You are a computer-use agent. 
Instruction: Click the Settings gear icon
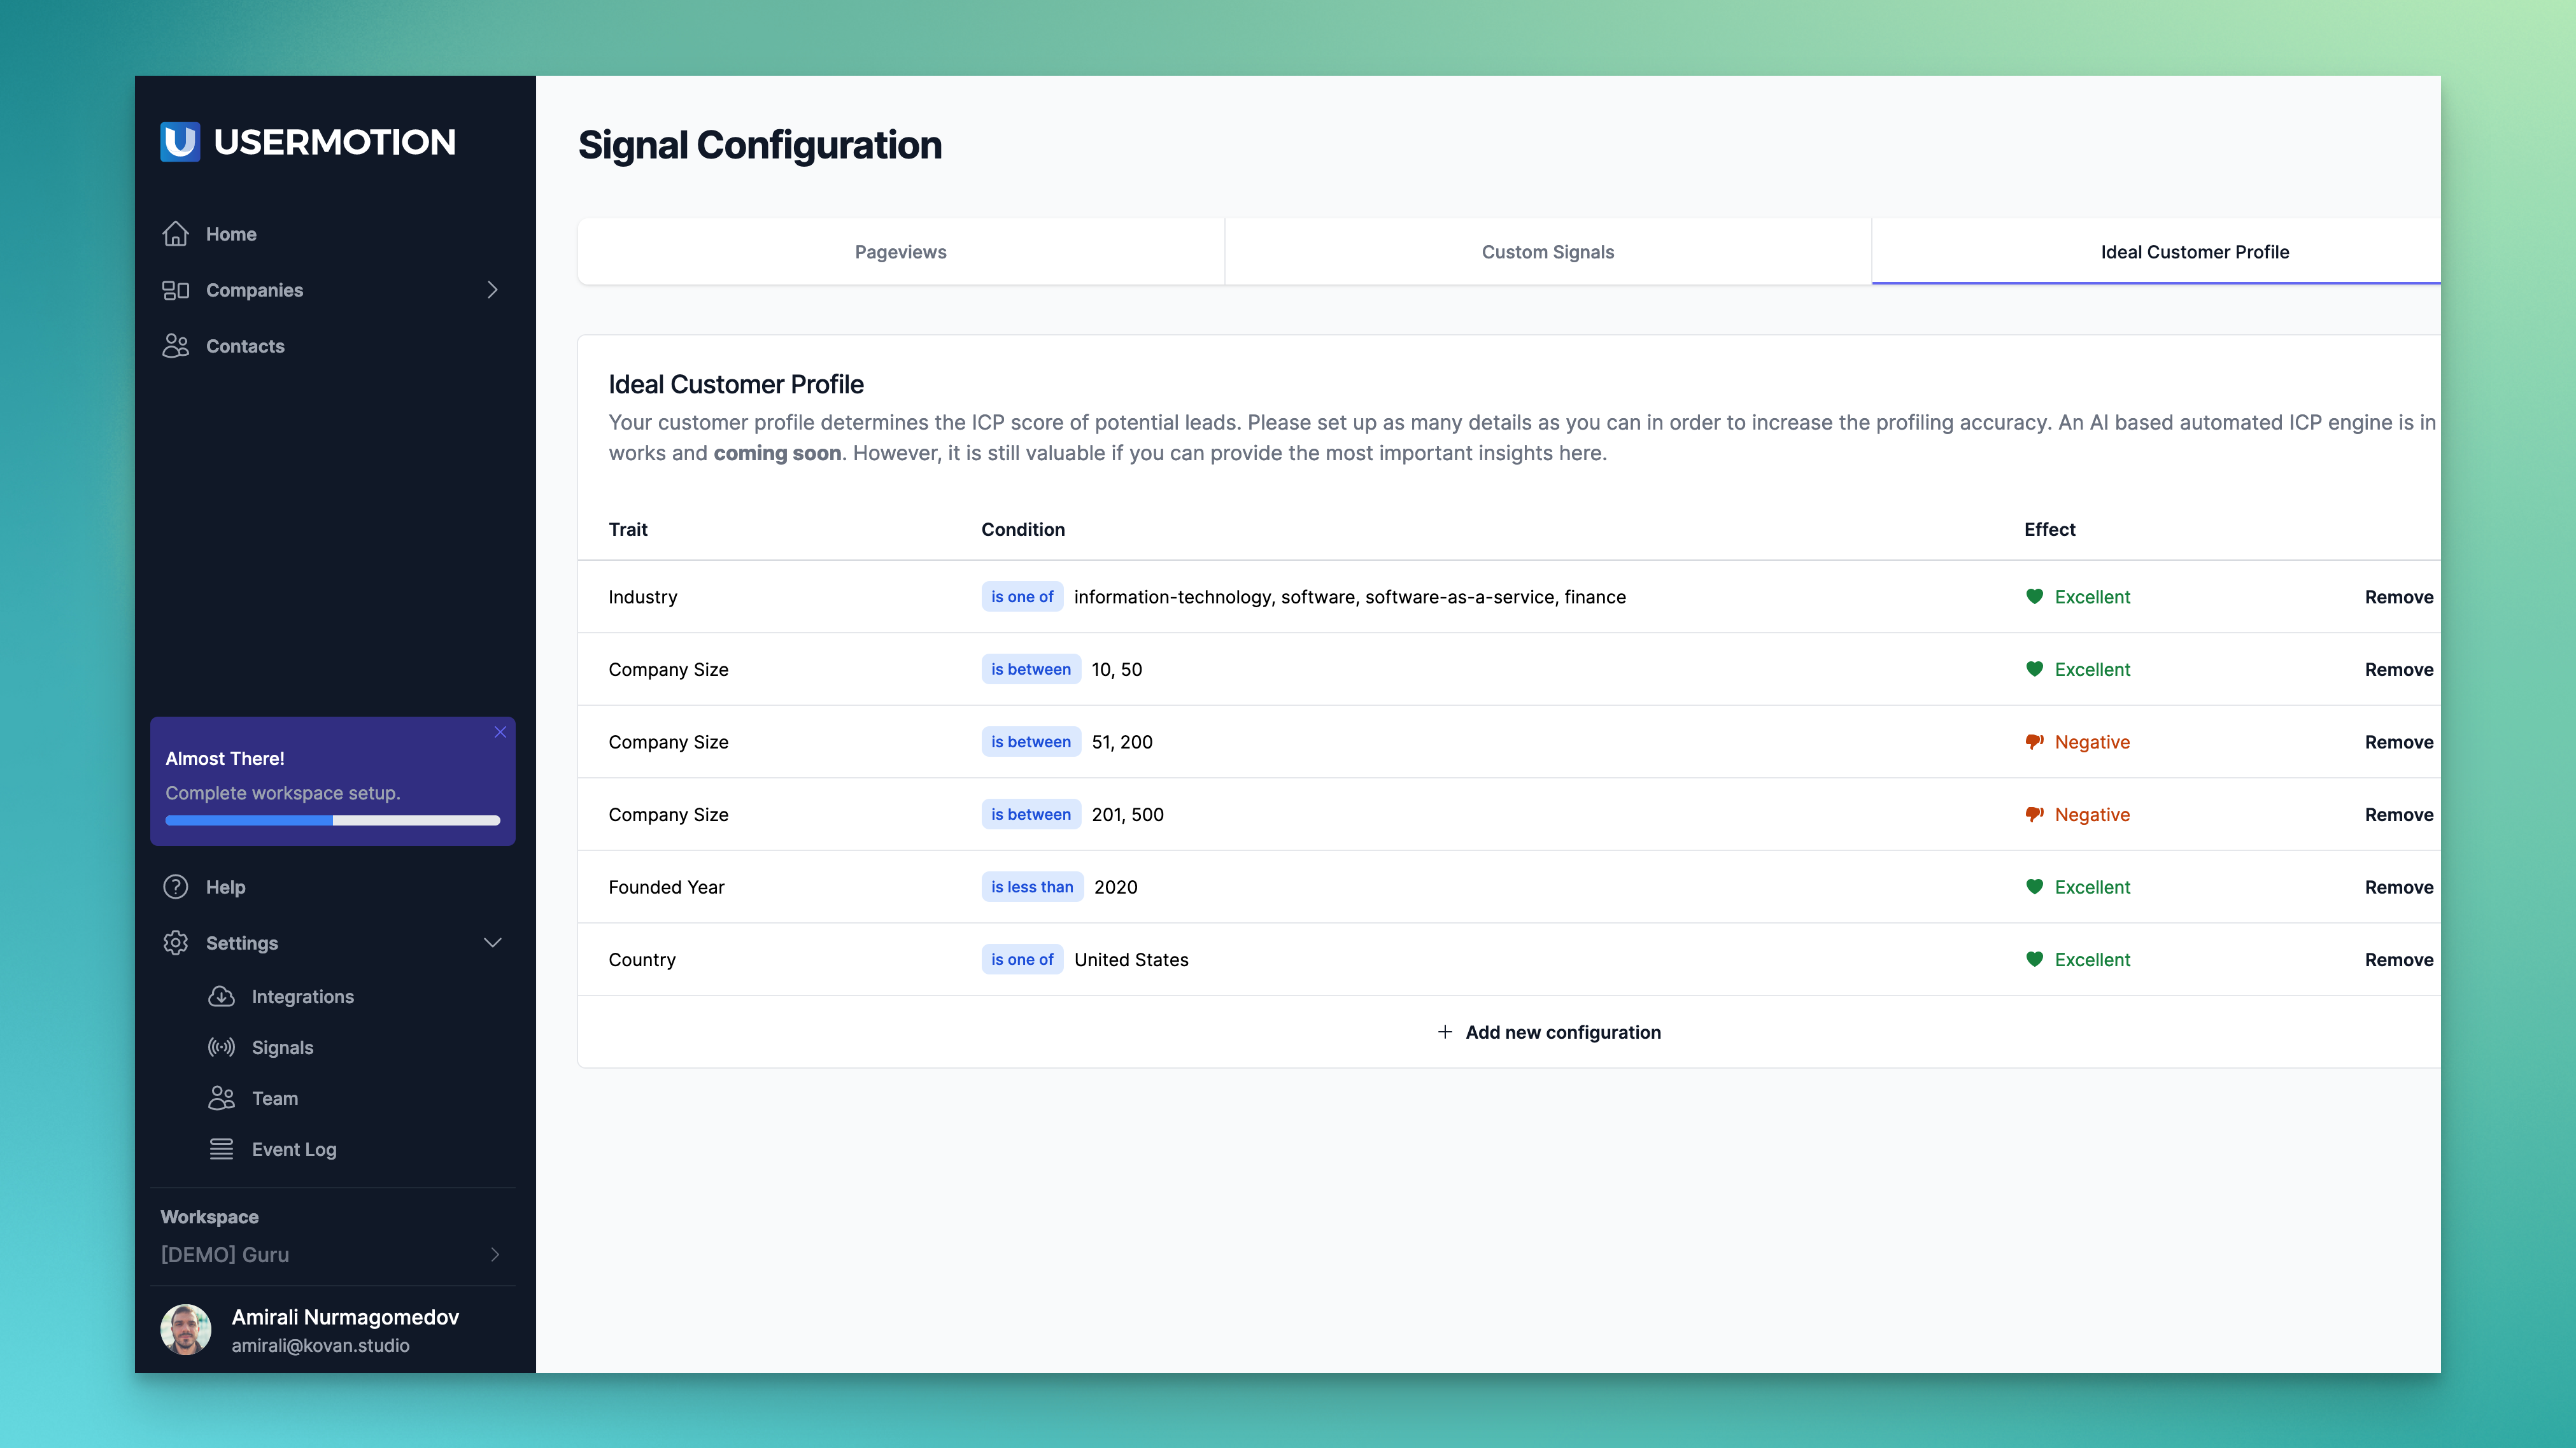[175, 943]
